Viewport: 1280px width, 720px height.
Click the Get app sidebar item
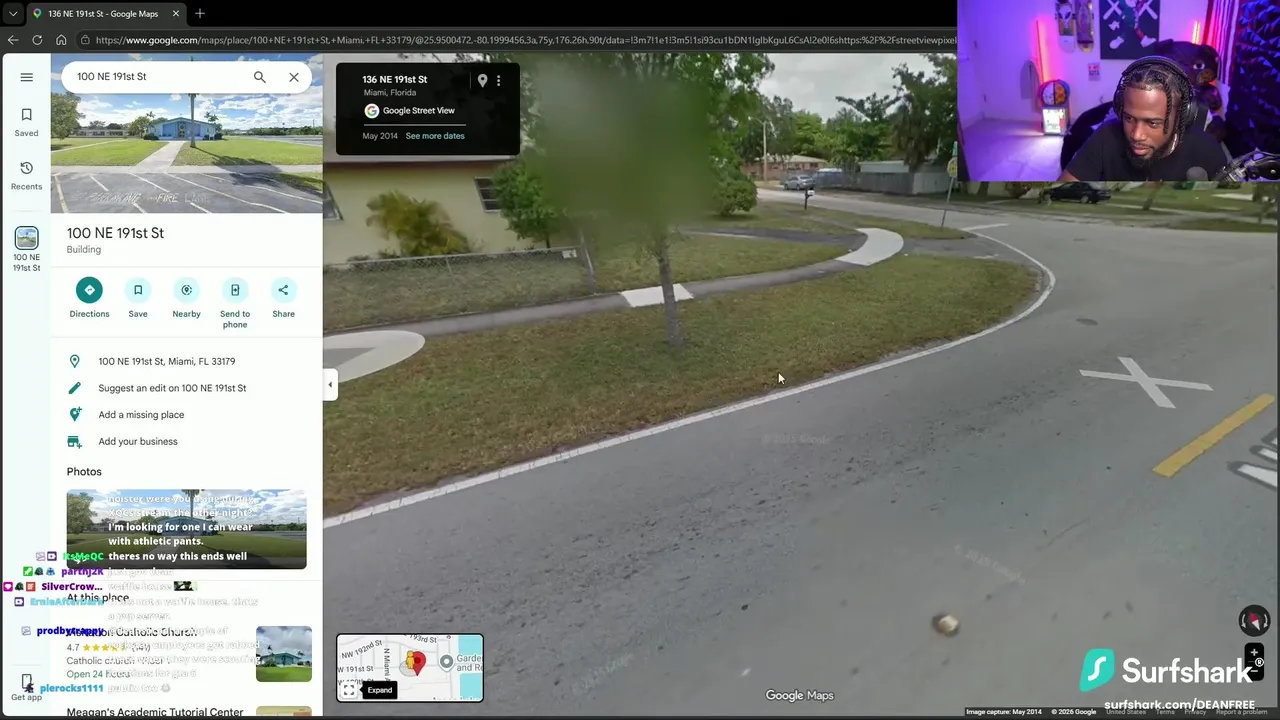tap(27, 688)
